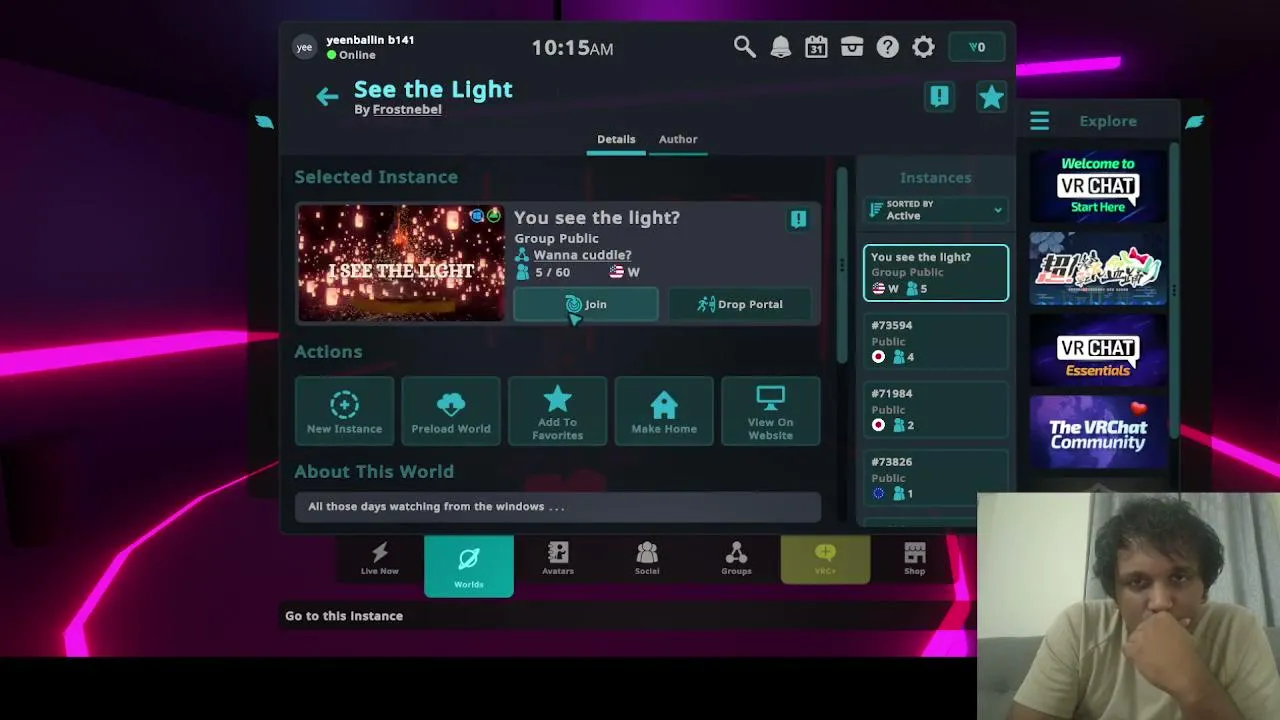Open the VRChat credits balance showing 0
The height and width of the screenshot is (720, 1280).
(x=977, y=47)
